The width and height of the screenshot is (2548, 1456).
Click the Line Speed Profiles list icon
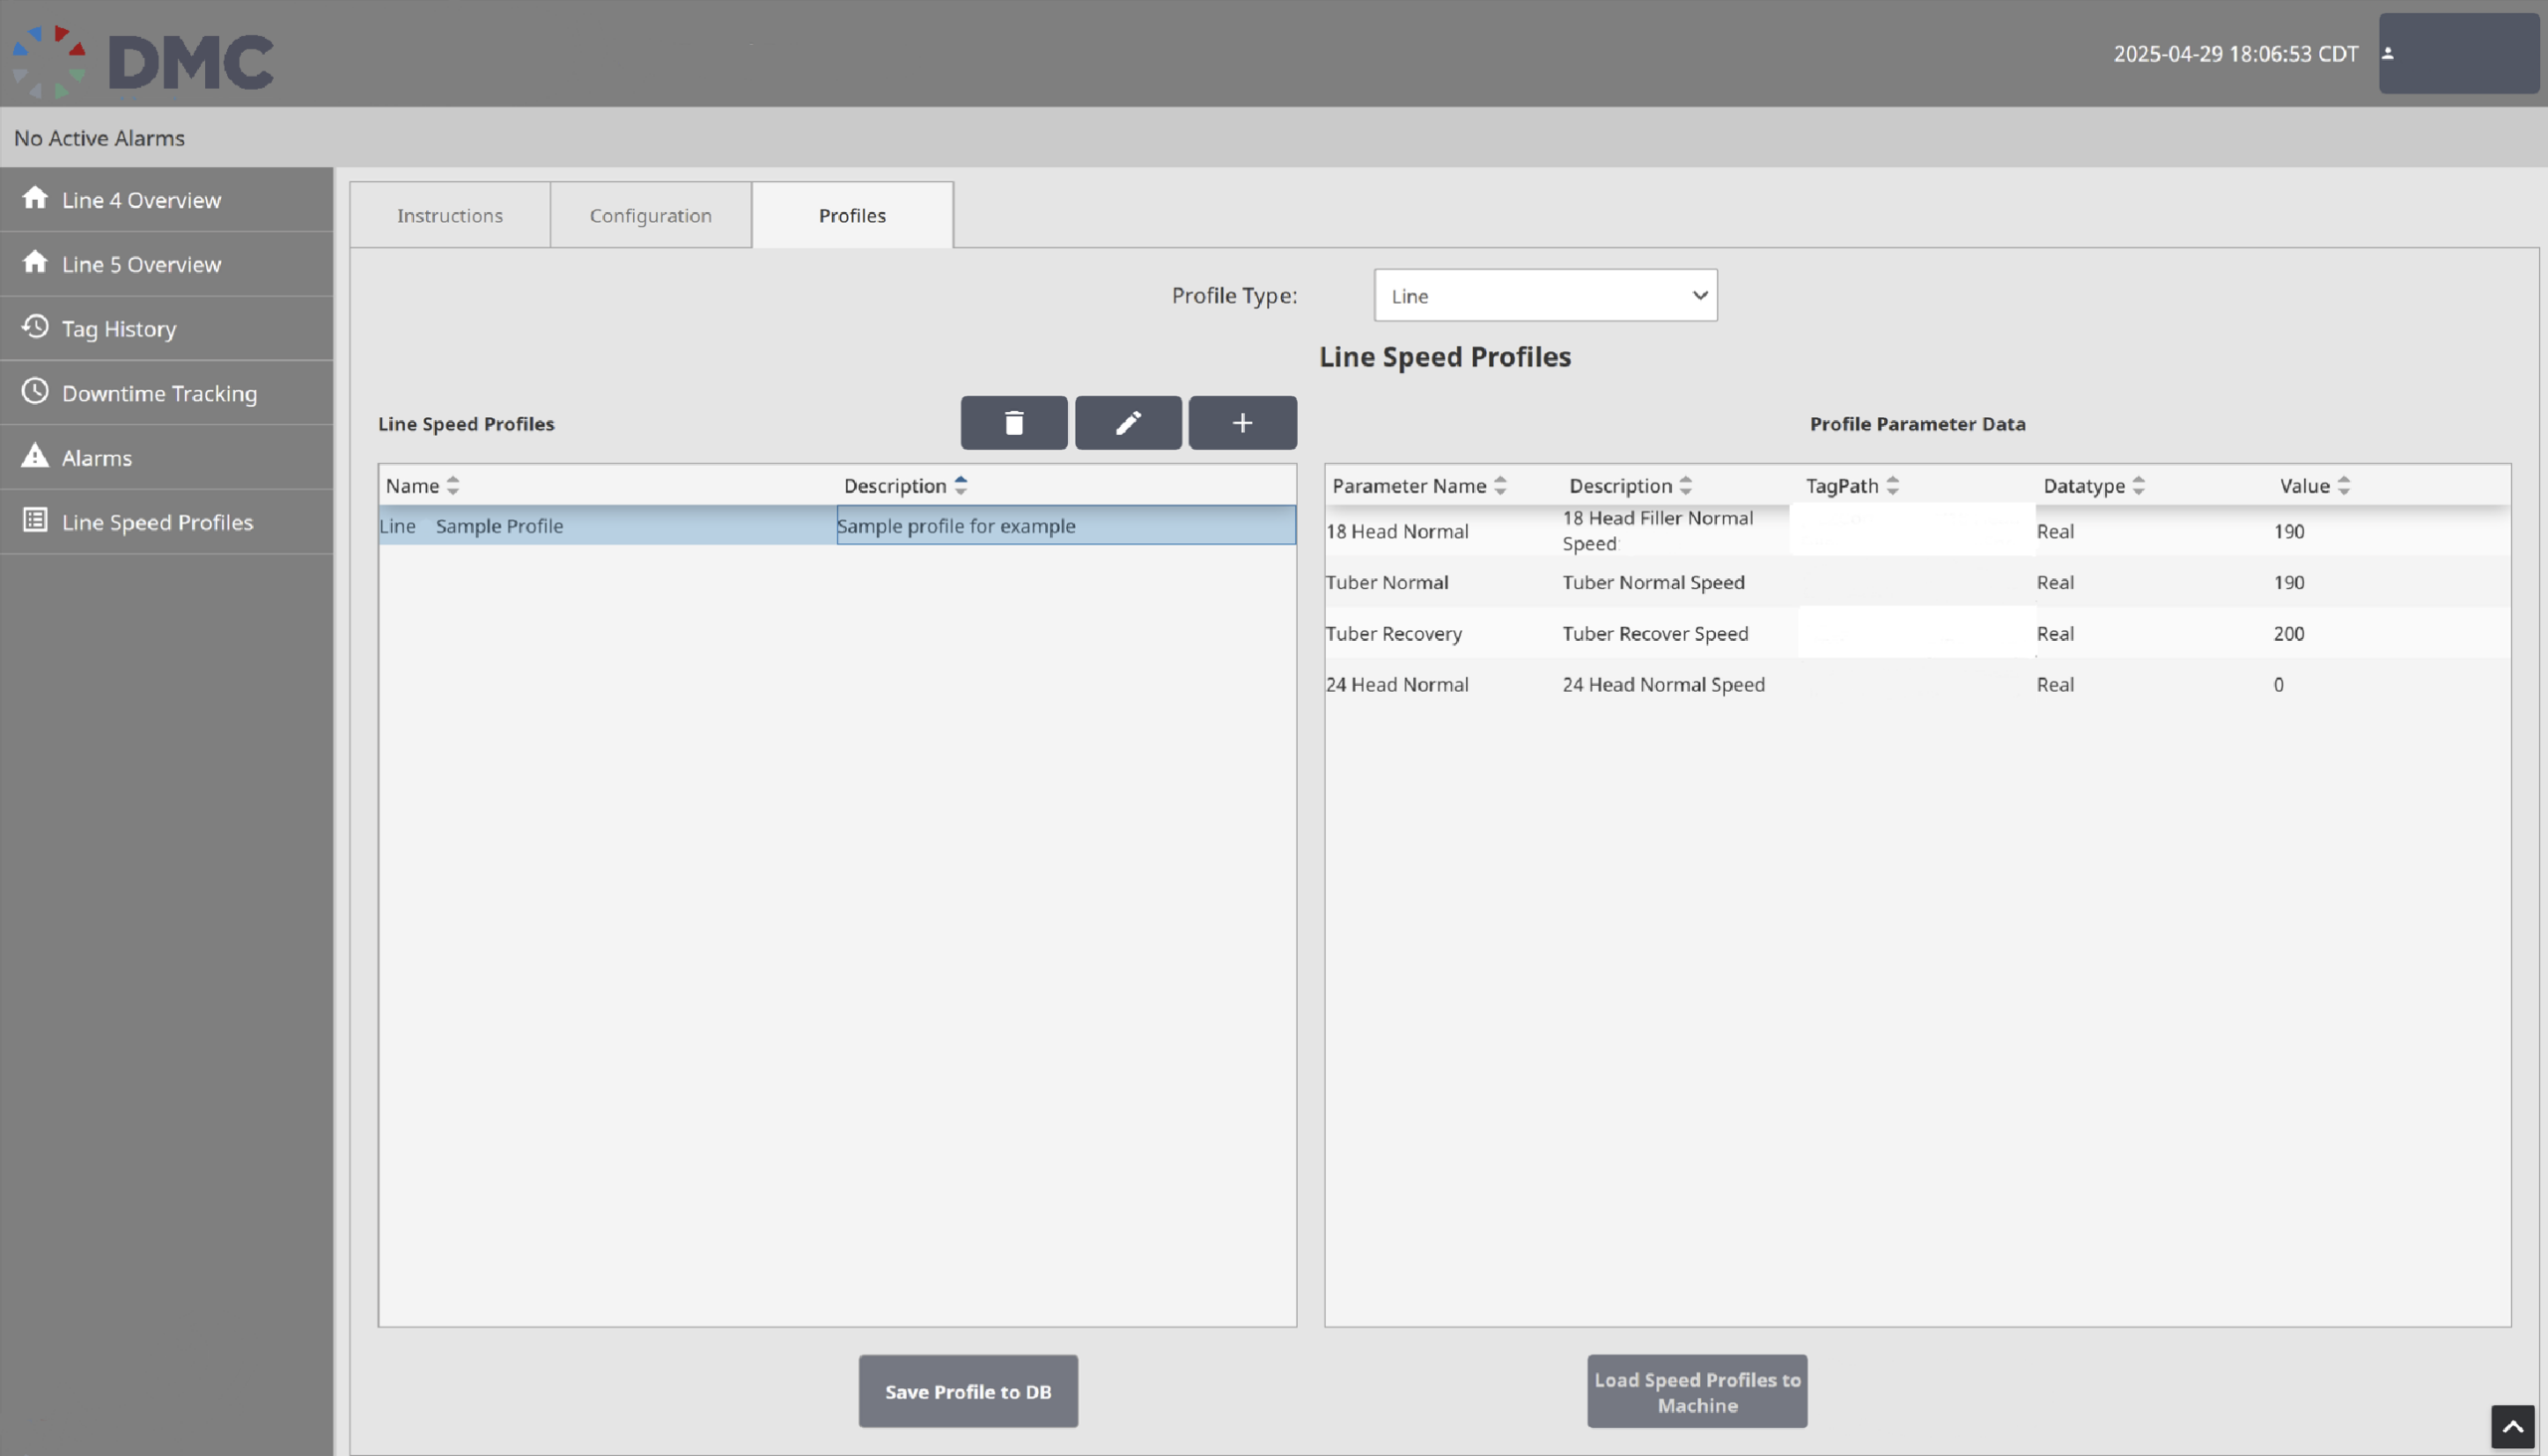coord(35,520)
